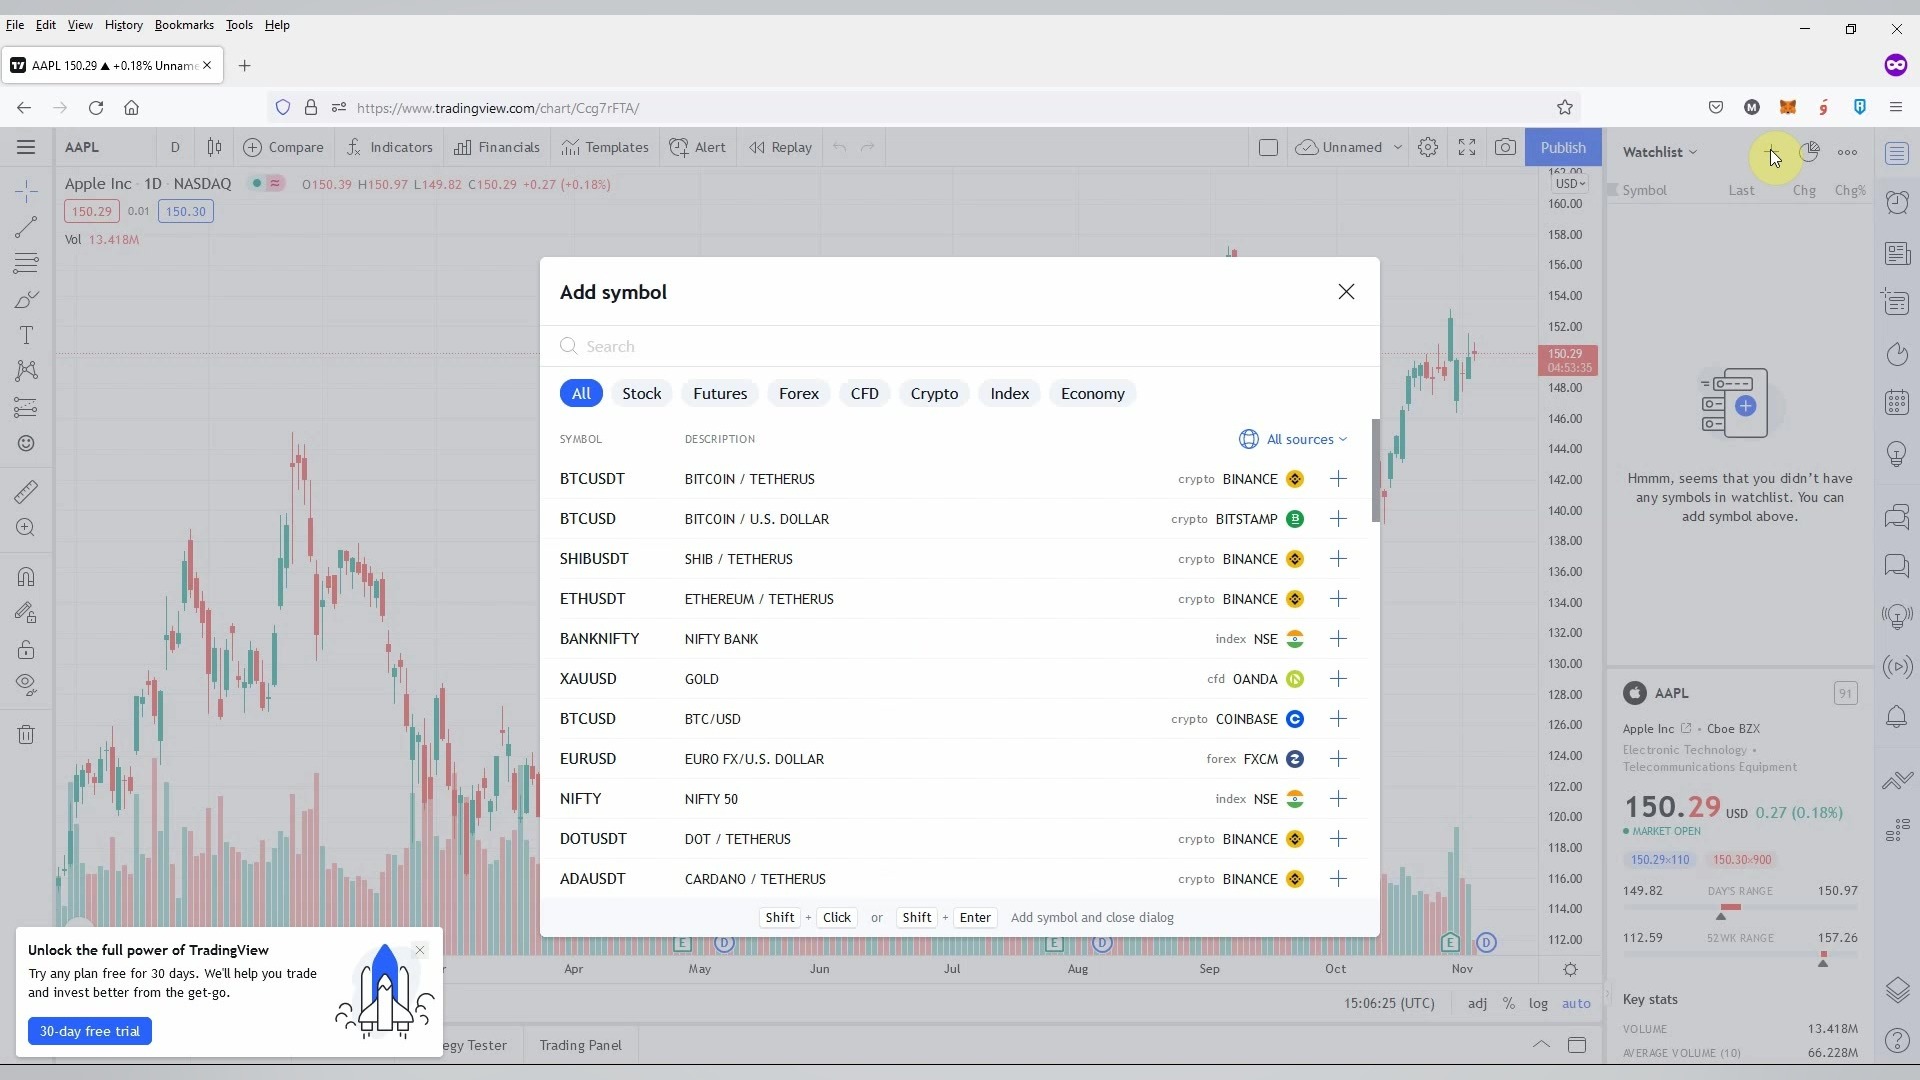1920x1080 pixels.
Task: Toggle auto scale on price axis
Action: [x=1576, y=1003]
